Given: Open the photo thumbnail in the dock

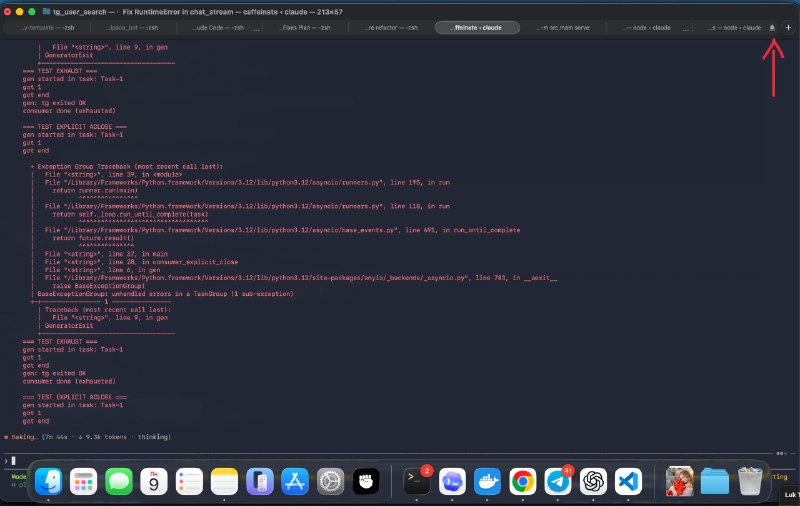Looking at the screenshot, I should point(680,481).
